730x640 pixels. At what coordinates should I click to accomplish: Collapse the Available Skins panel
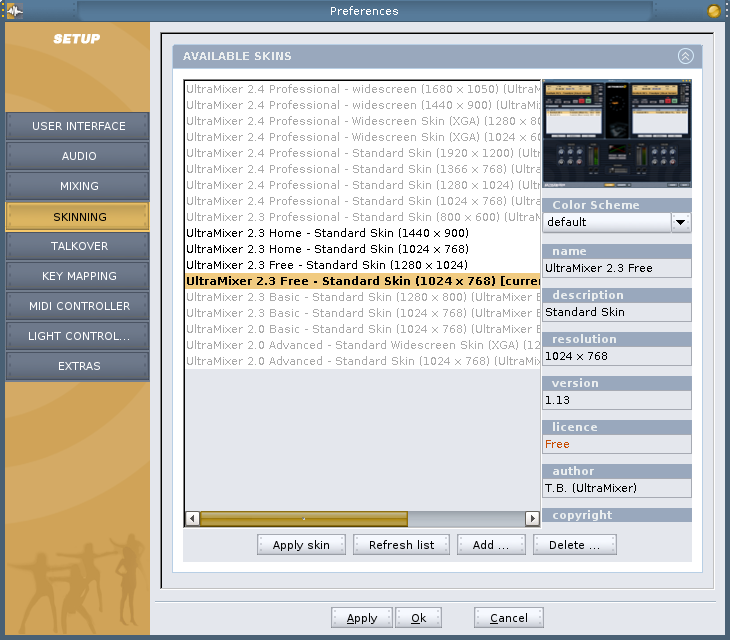point(685,56)
